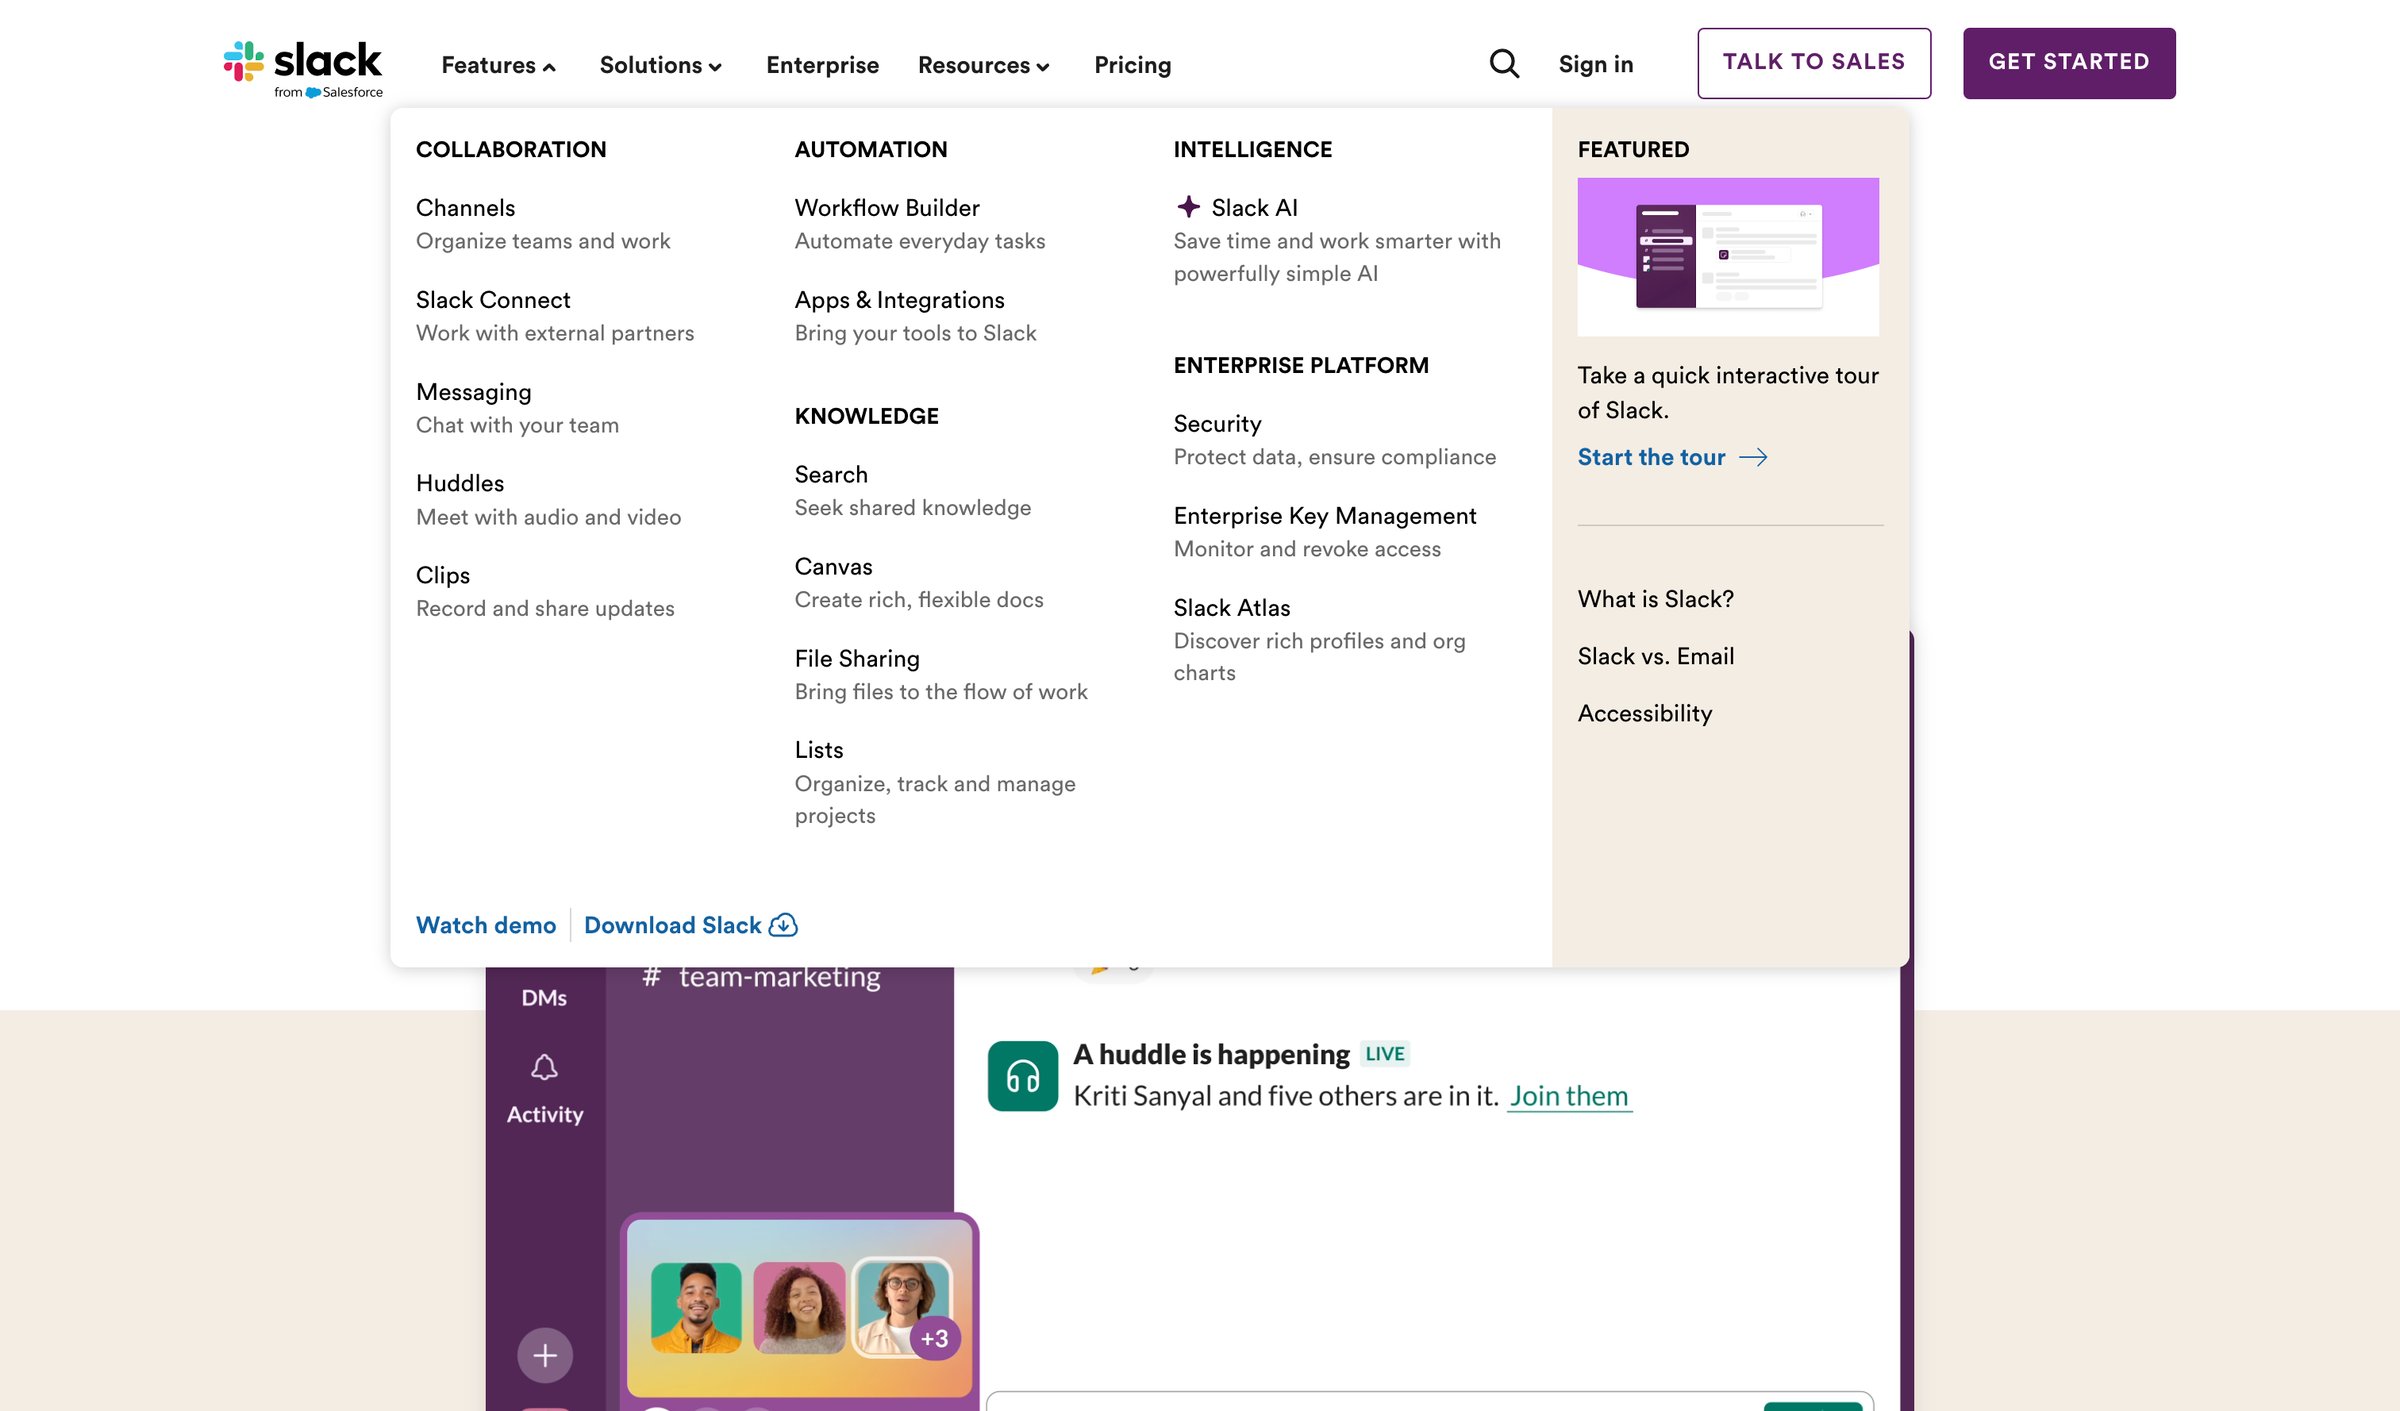Click the download cloud icon

[783, 925]
